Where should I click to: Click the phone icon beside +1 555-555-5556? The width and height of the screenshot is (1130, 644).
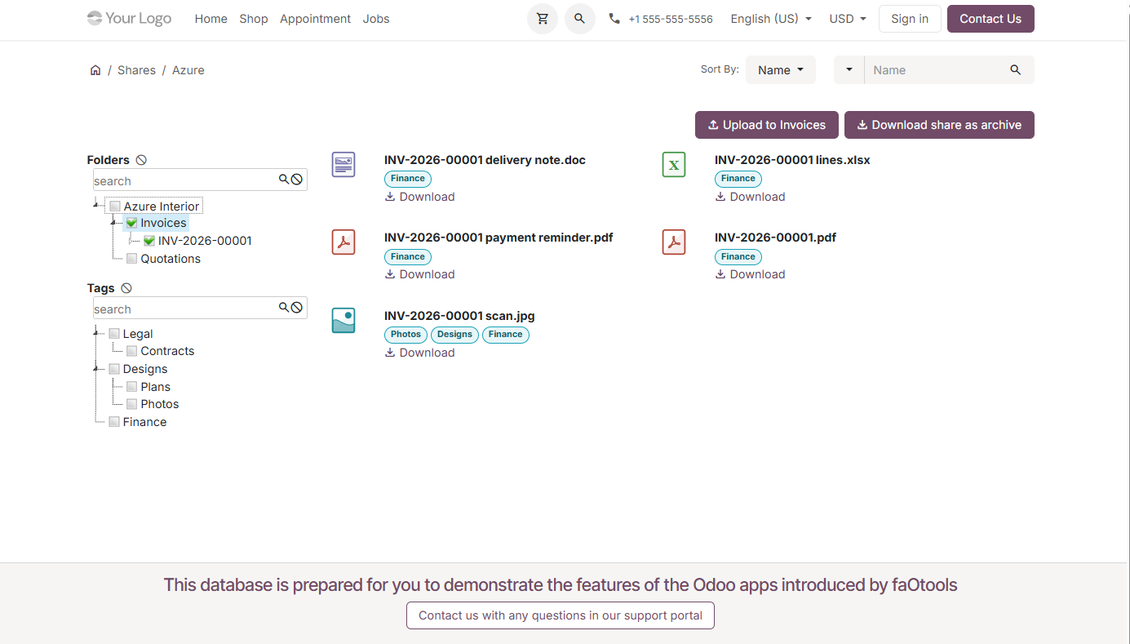pyautogui.click(x=614, y=19)
